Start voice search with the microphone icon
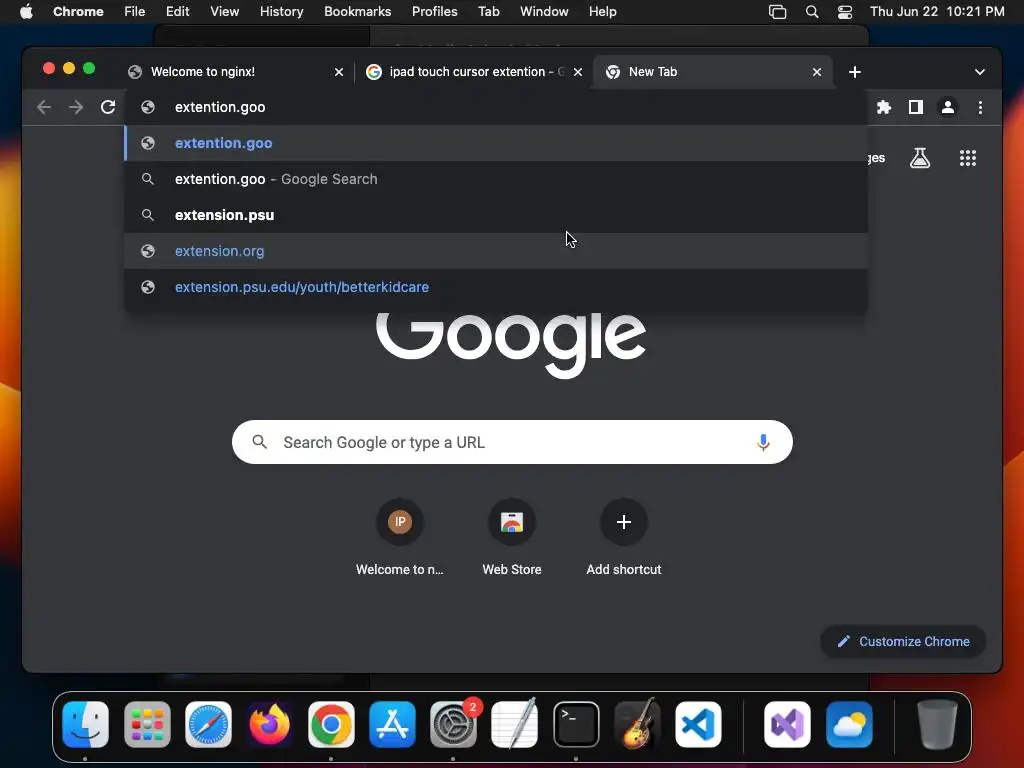This screenshot has height=768, width=1024. pyautogui.click(x=763, y=442)
